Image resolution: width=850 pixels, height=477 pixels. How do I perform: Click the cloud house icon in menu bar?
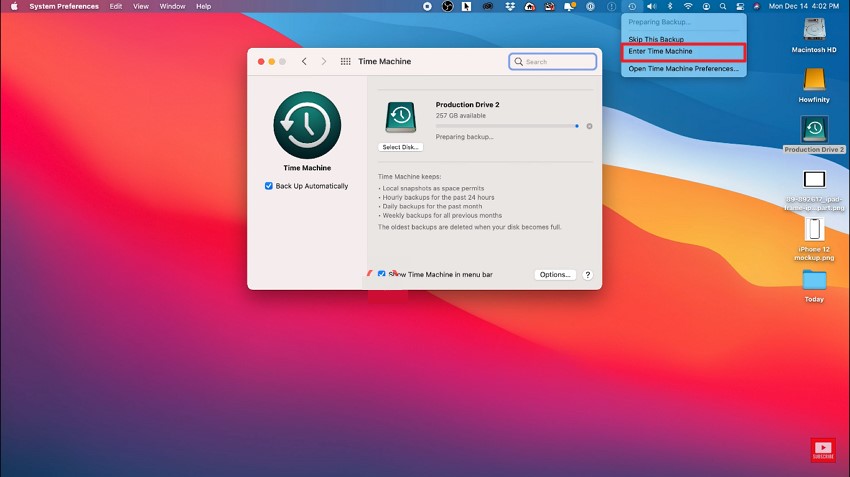pyautogui.click(x=530, y=7)
